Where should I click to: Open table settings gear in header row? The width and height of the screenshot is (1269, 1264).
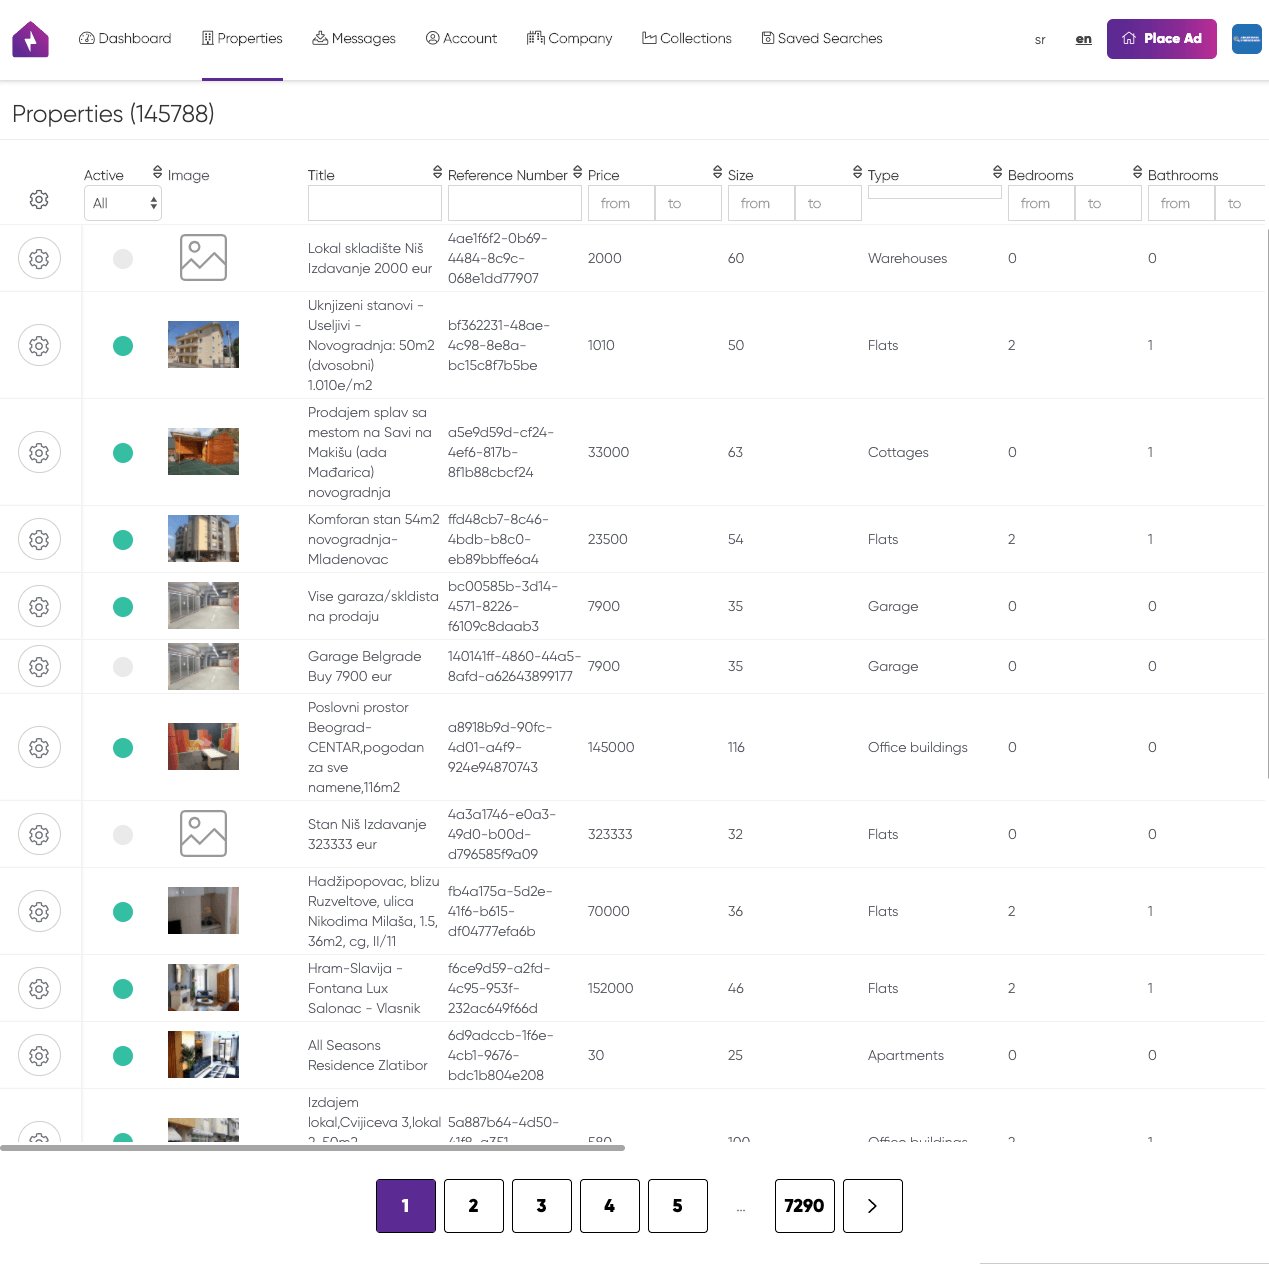coord(39,200)
